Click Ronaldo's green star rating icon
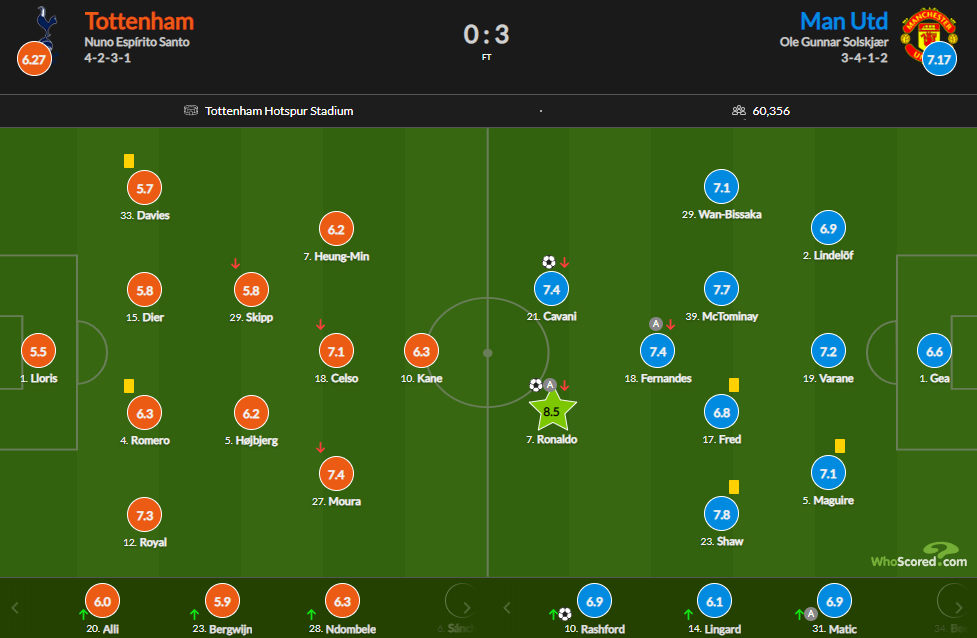977x638 pixels. click(552, 411)
